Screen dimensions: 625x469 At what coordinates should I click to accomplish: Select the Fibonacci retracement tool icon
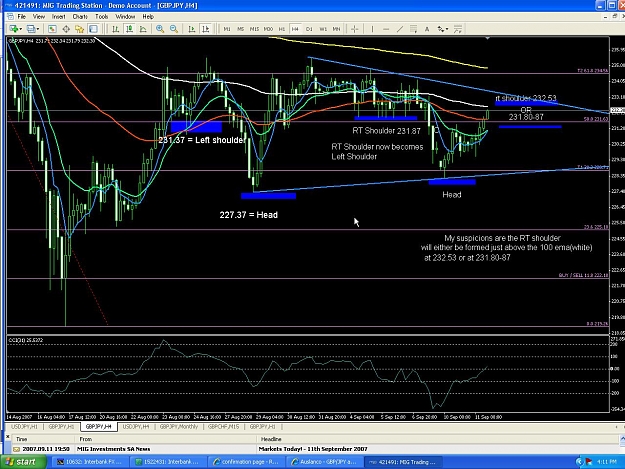click(413, 29)
